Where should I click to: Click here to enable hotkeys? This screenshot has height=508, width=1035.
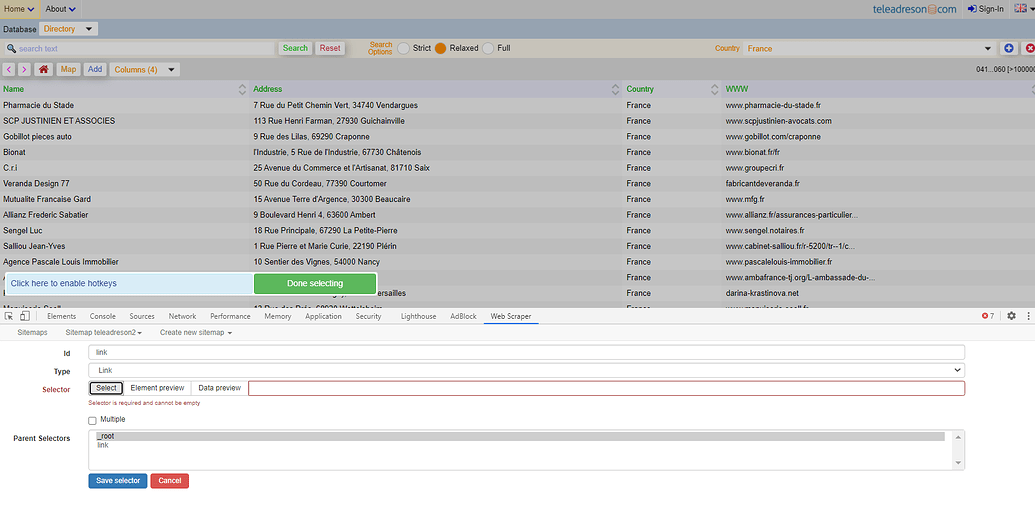pos(129,284)
